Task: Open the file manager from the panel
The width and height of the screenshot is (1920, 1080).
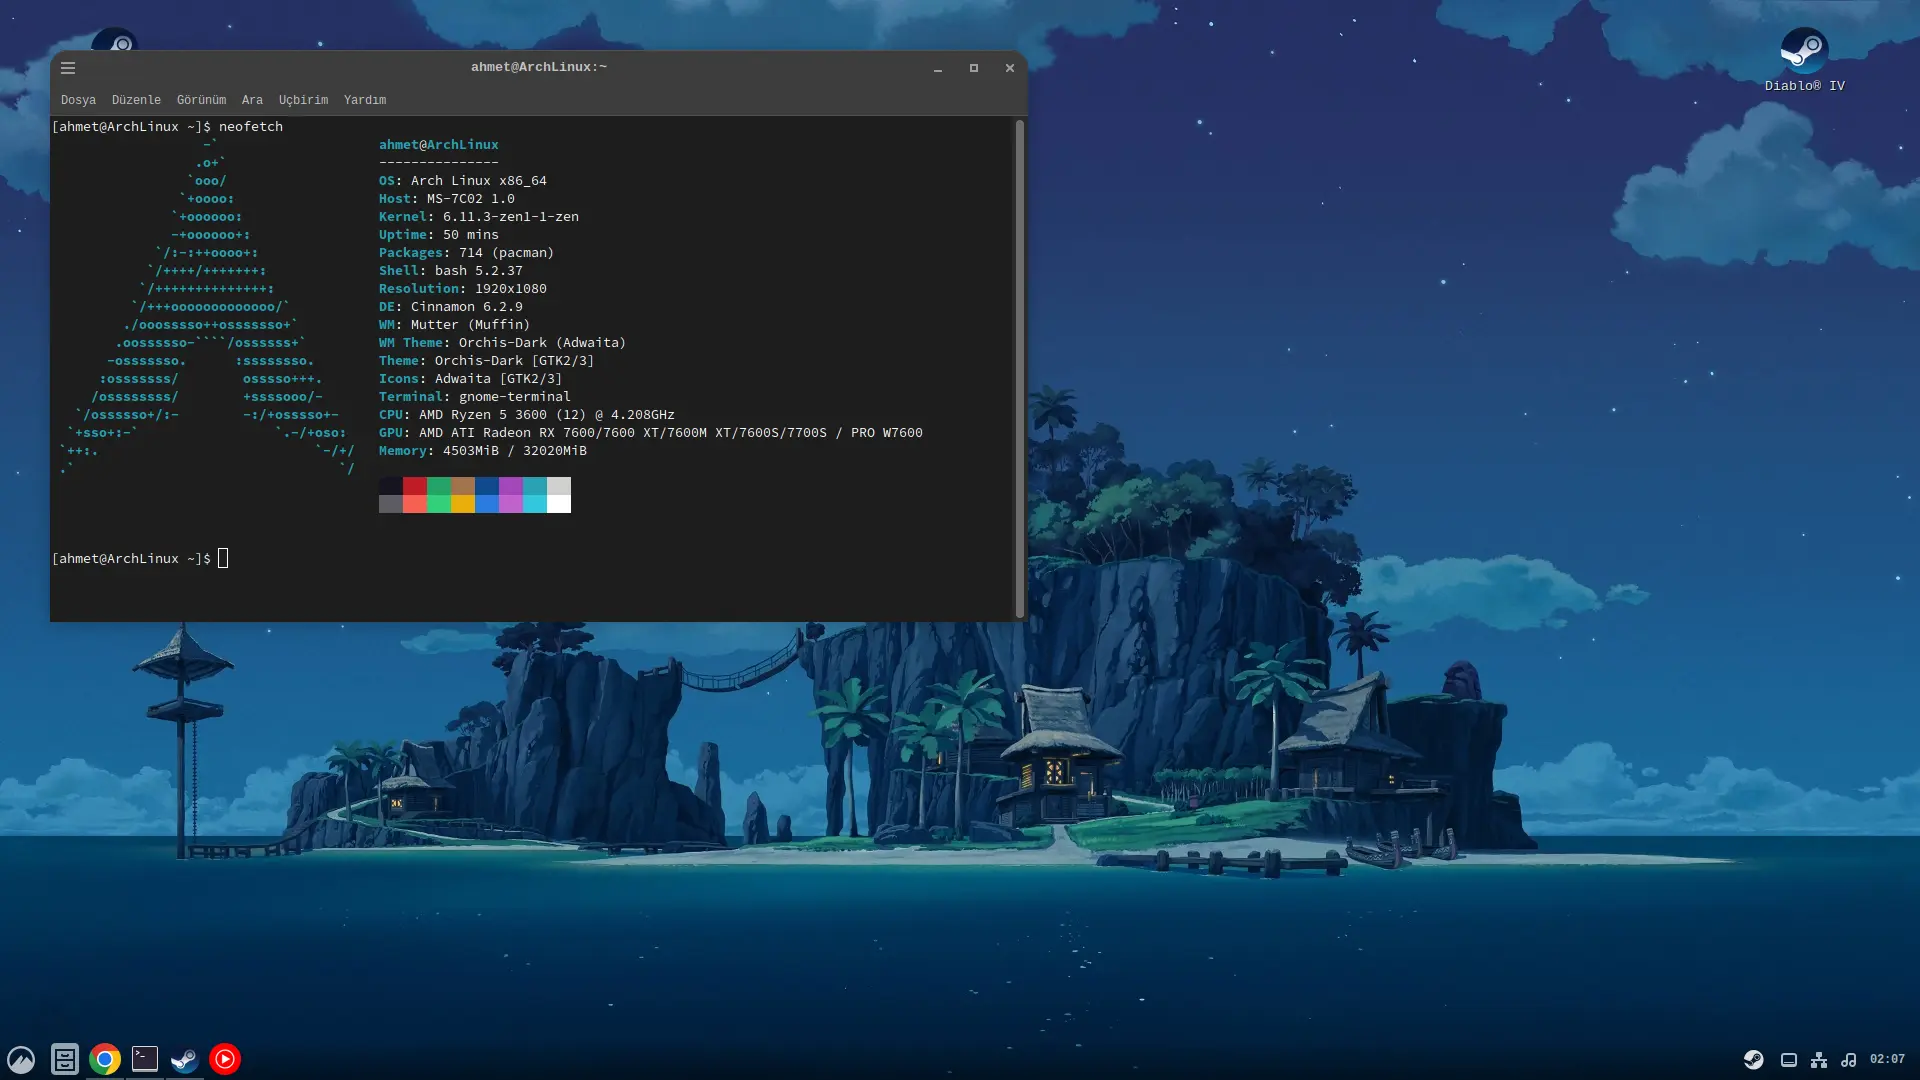Action: [x=65, y=1059]
